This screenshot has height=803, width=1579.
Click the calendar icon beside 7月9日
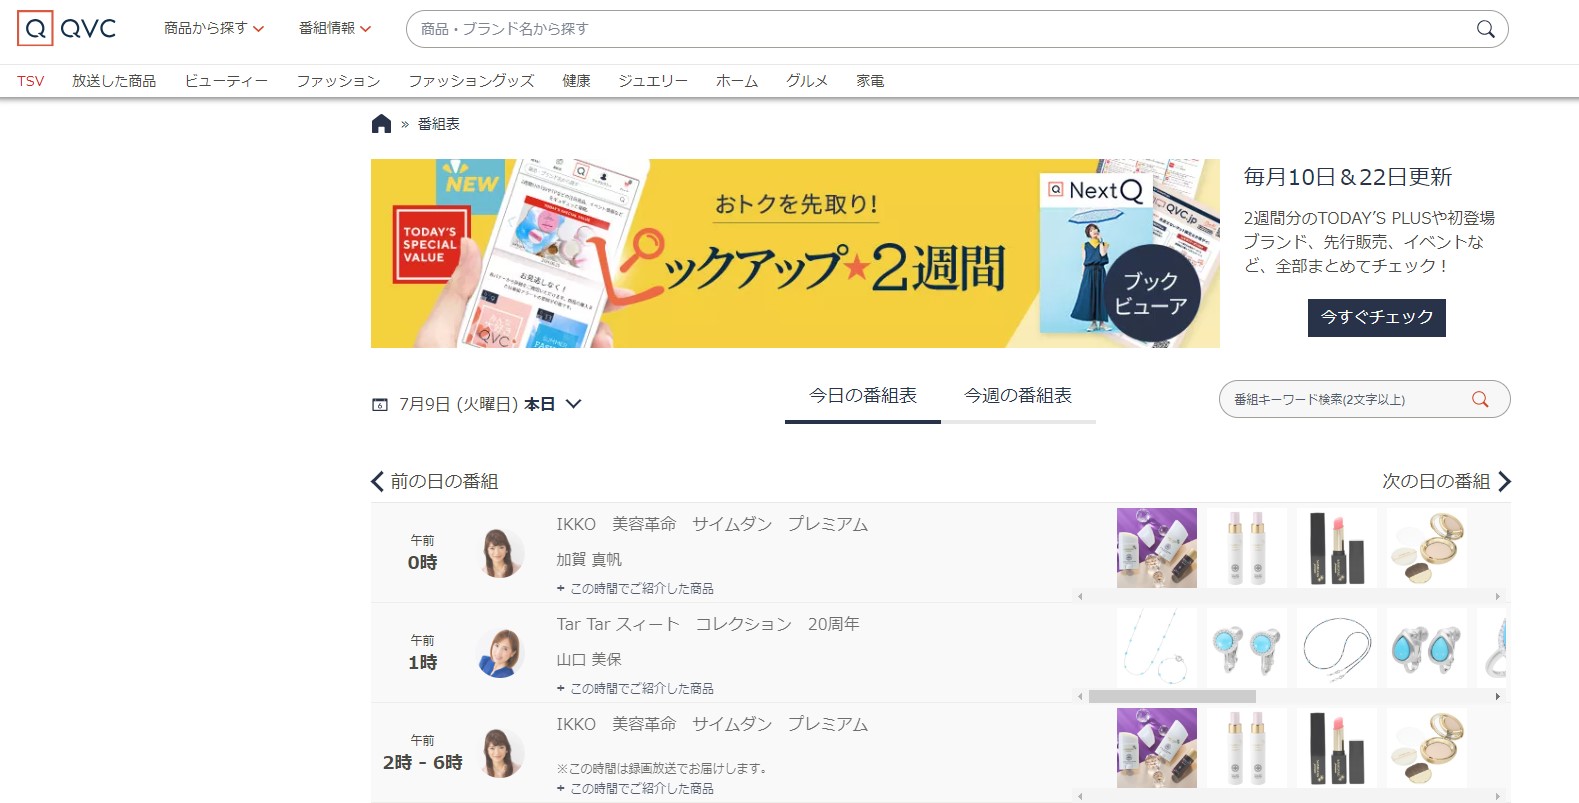(x=379, y=405)
